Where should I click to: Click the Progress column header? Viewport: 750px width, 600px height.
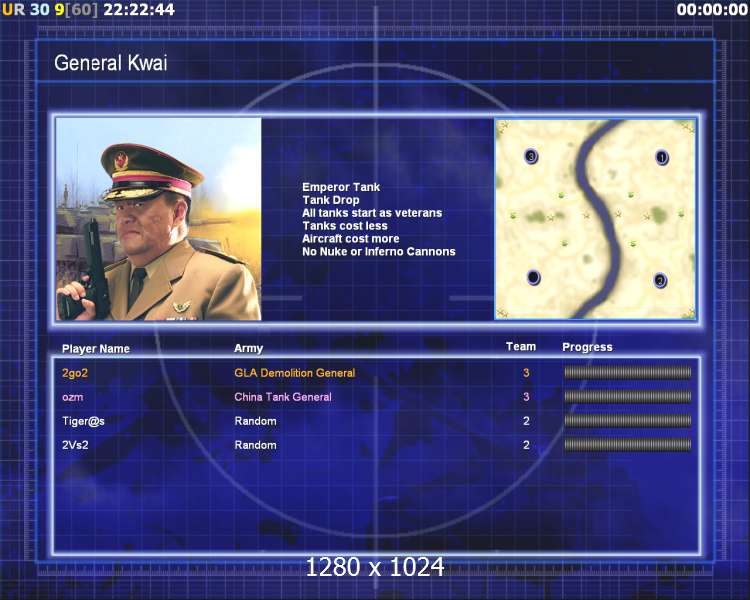pyautogui.click(x=587, y=347)
